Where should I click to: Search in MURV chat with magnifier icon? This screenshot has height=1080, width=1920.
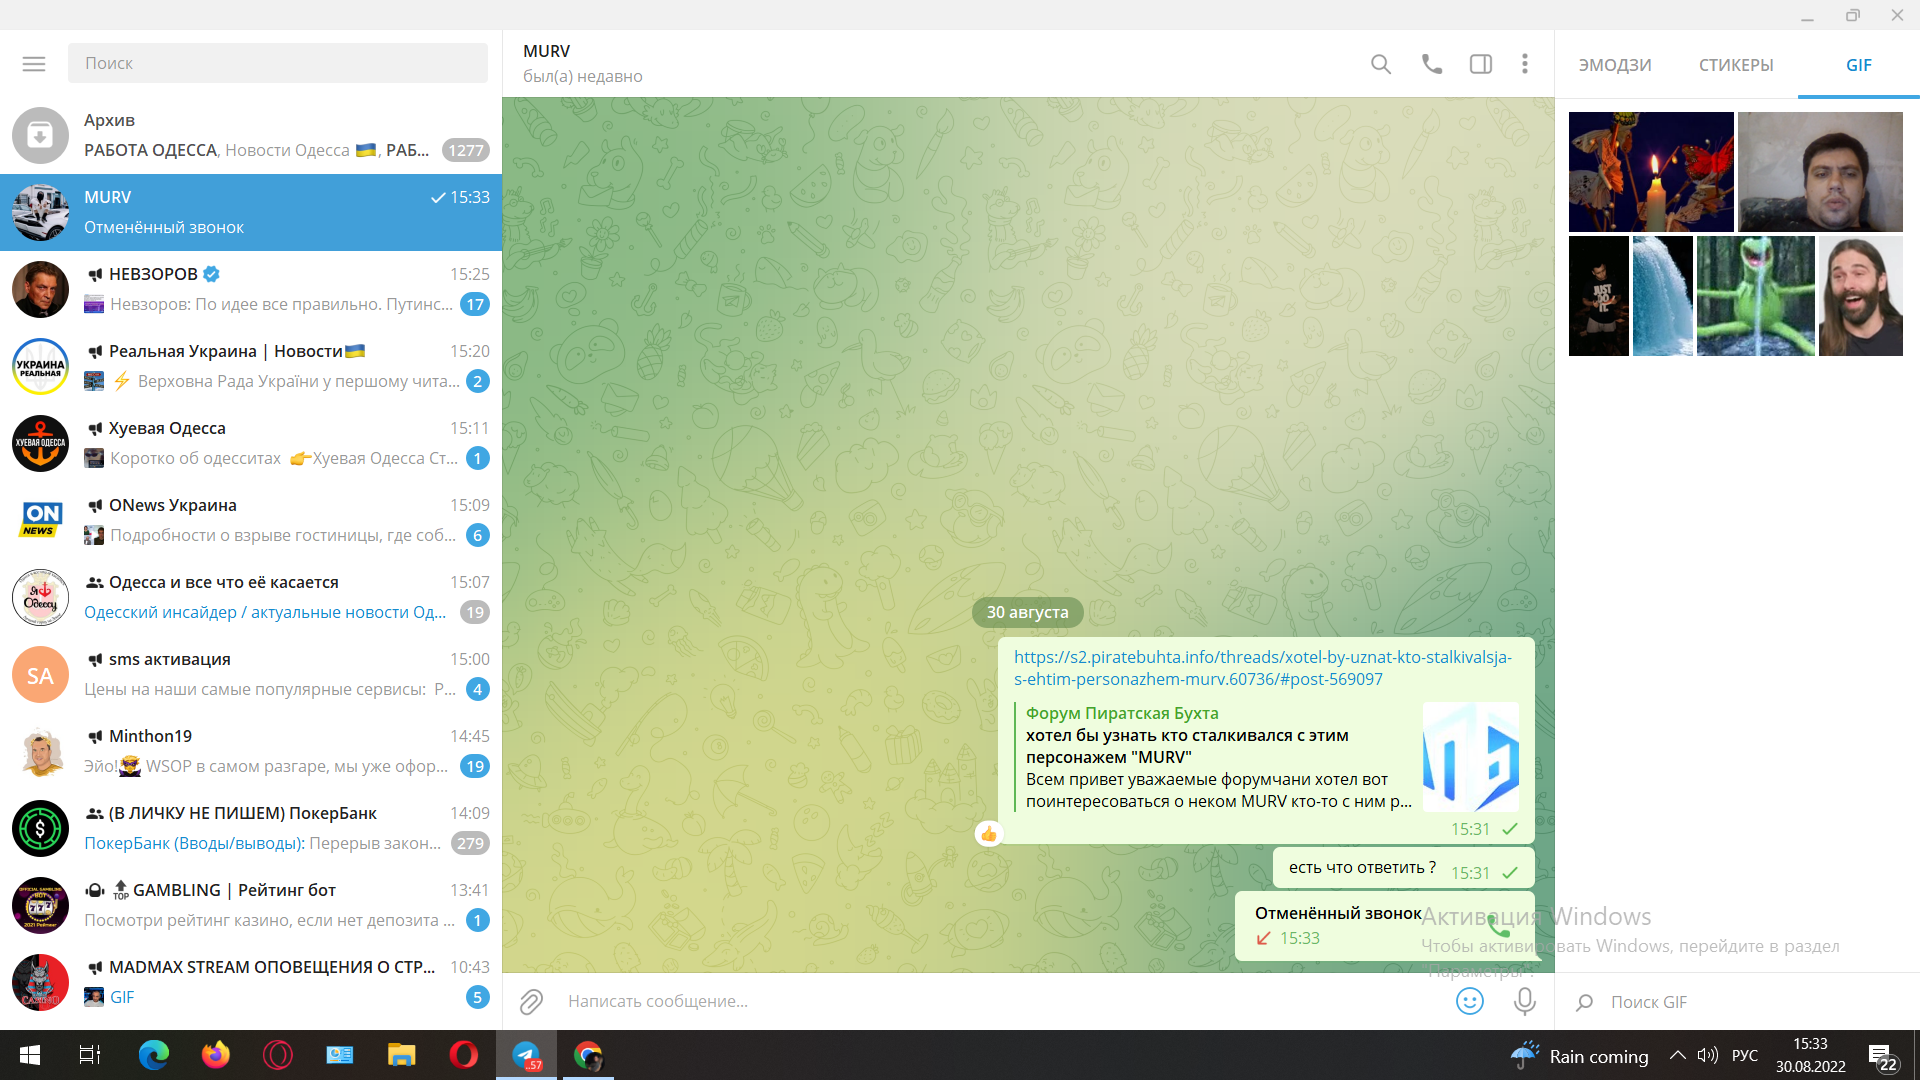coord(1381,64)
